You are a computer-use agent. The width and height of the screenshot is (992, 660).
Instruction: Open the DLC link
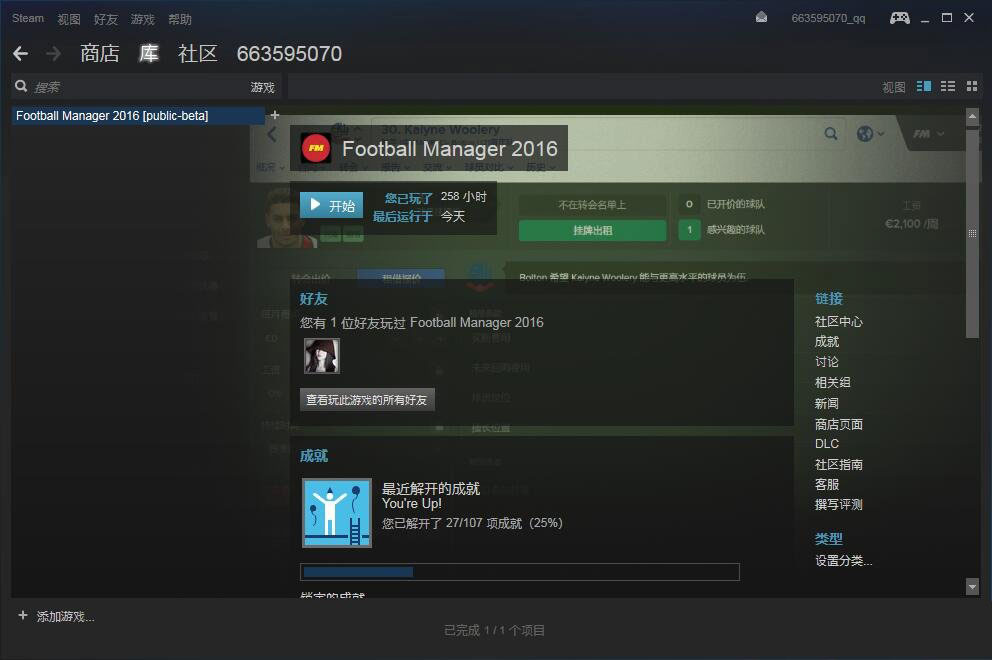[x=827, y=444]
